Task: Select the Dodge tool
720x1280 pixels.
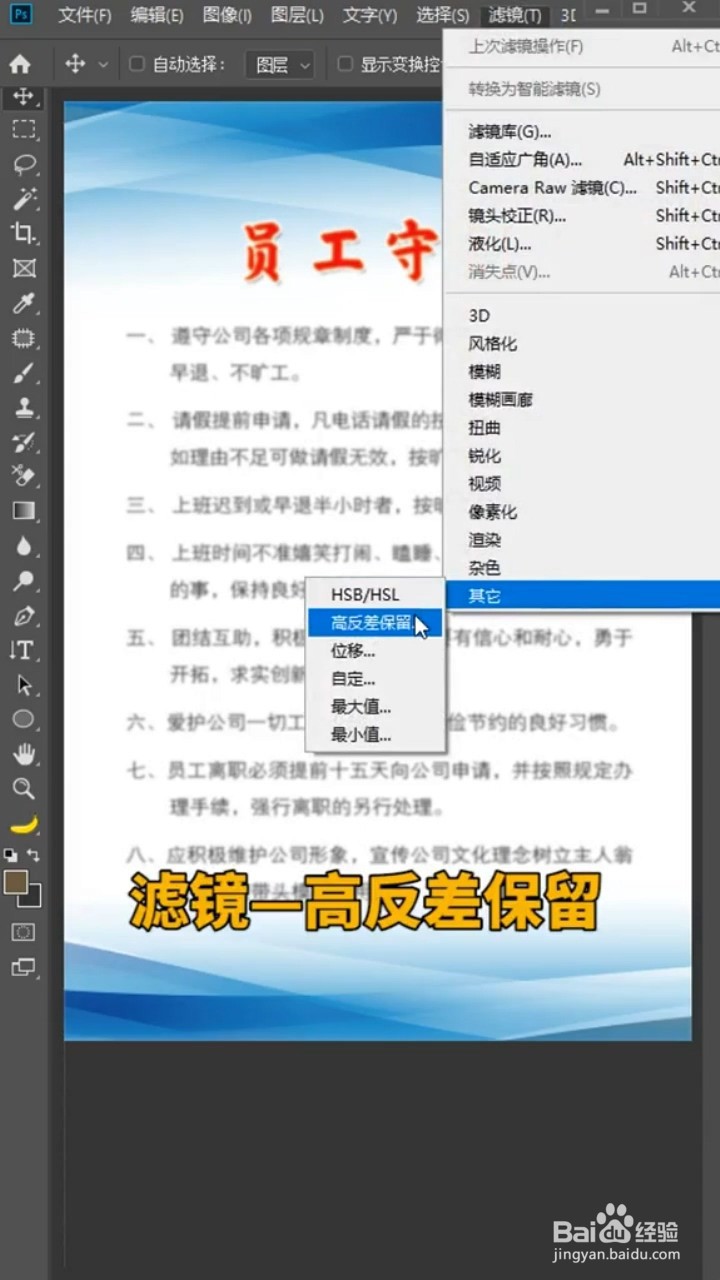Action: (24, 580)
